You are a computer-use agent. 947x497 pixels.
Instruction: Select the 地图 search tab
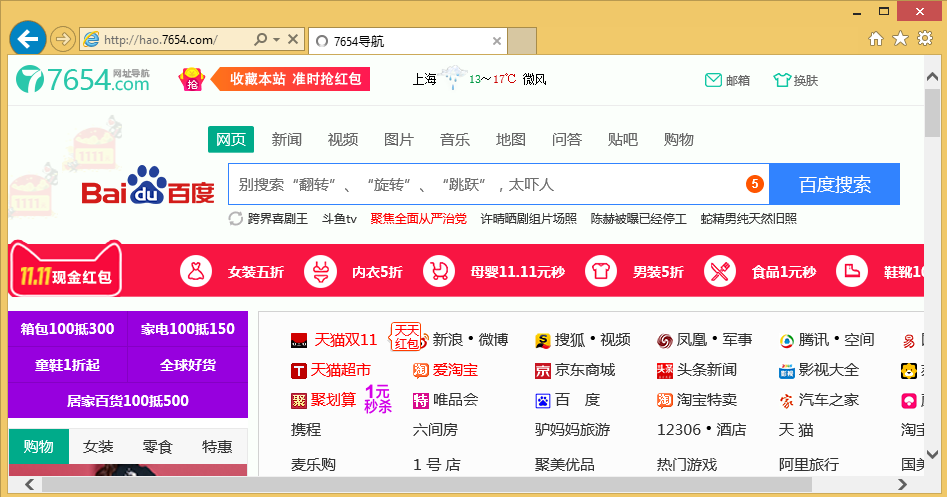[510, 139]
